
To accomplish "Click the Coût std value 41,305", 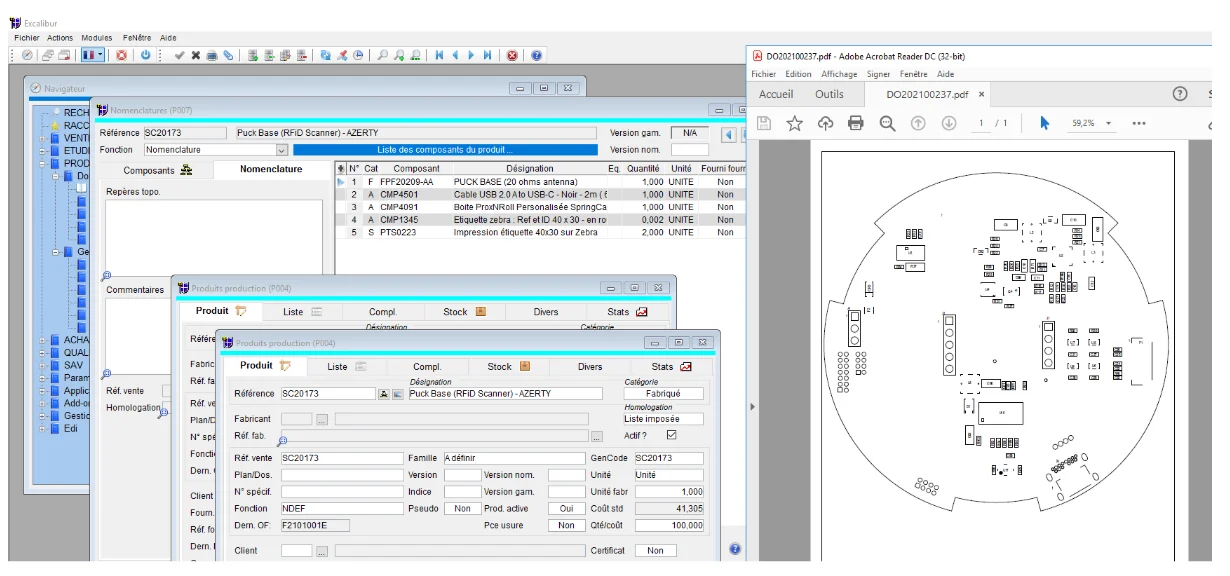I will click(669, 508).
